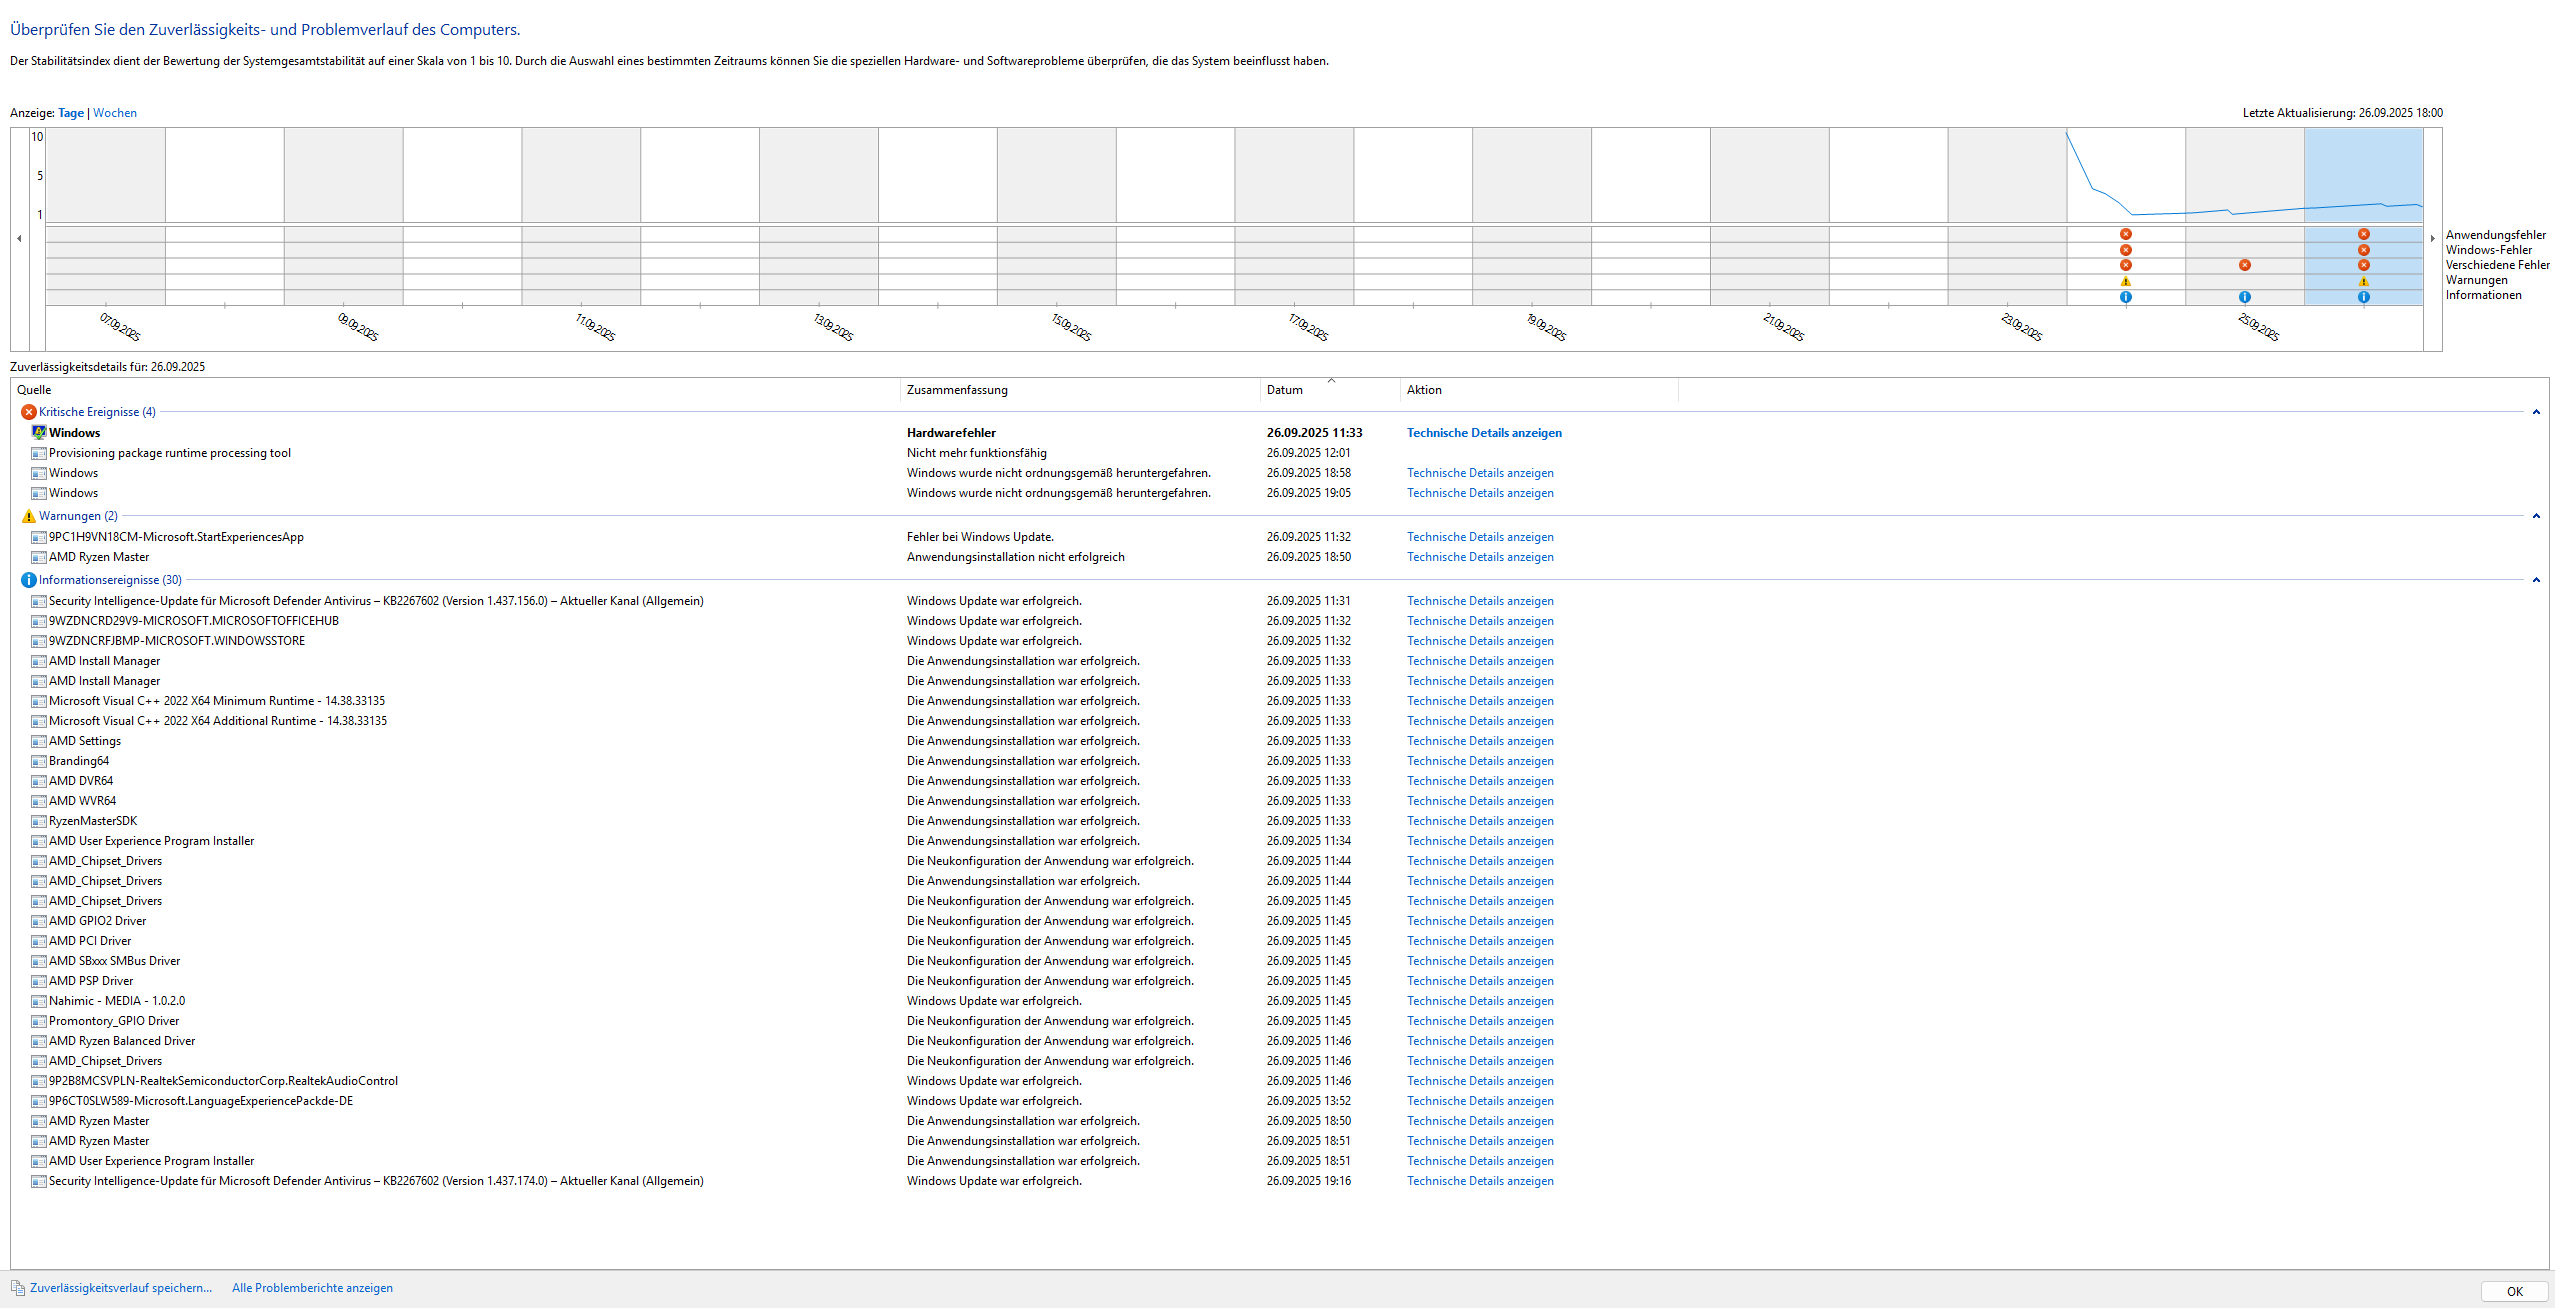The width and height of the screenshot is (2555, 1308).
Task: Open Alle Problemberichte anzeigen
Action: [x=312, y=1288]
